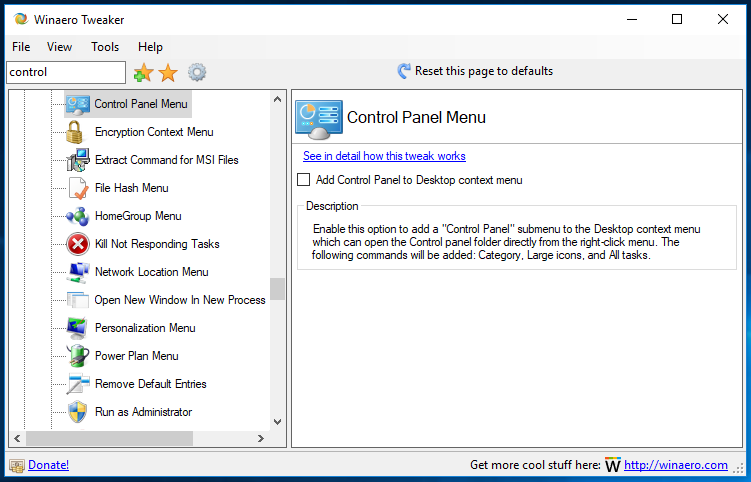Click the Kill Not Responding Tasks red icon
Screen dimensions: 751x482
(78, 244)
